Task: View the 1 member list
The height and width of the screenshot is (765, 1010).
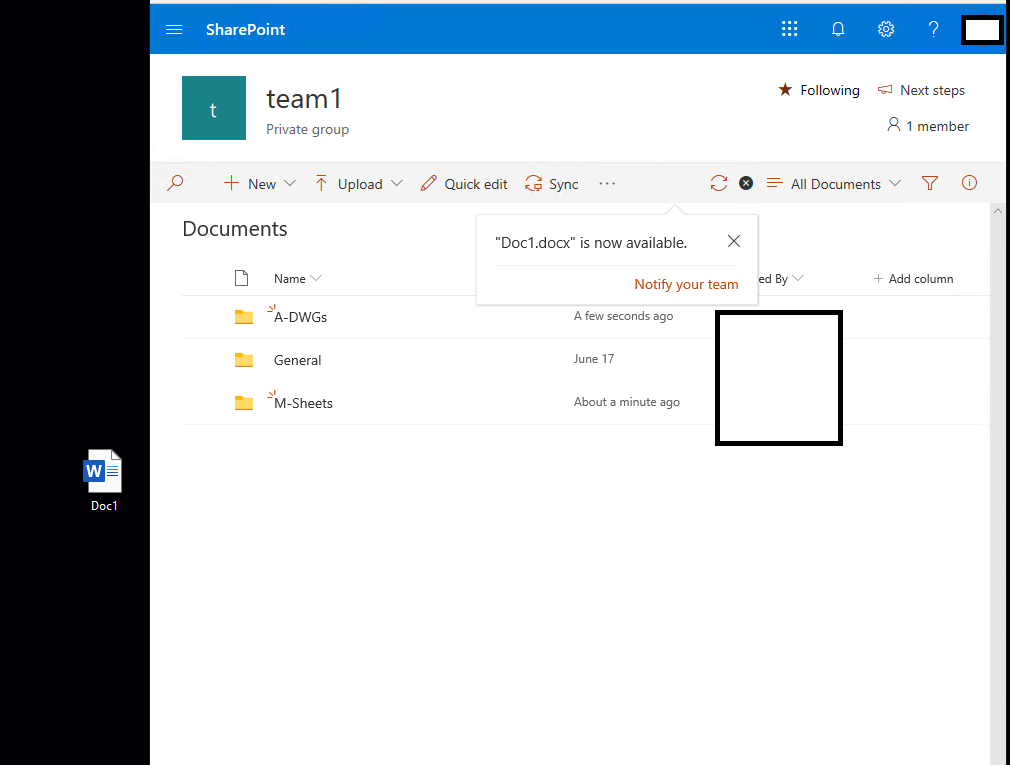Action: (928, 126)
